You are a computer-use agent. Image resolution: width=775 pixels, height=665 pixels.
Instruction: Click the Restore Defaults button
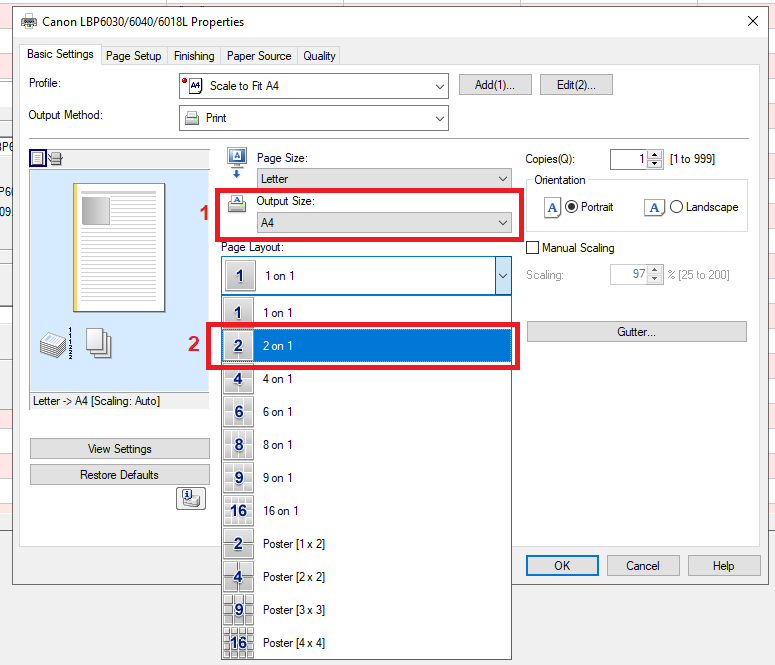point(119,475)
